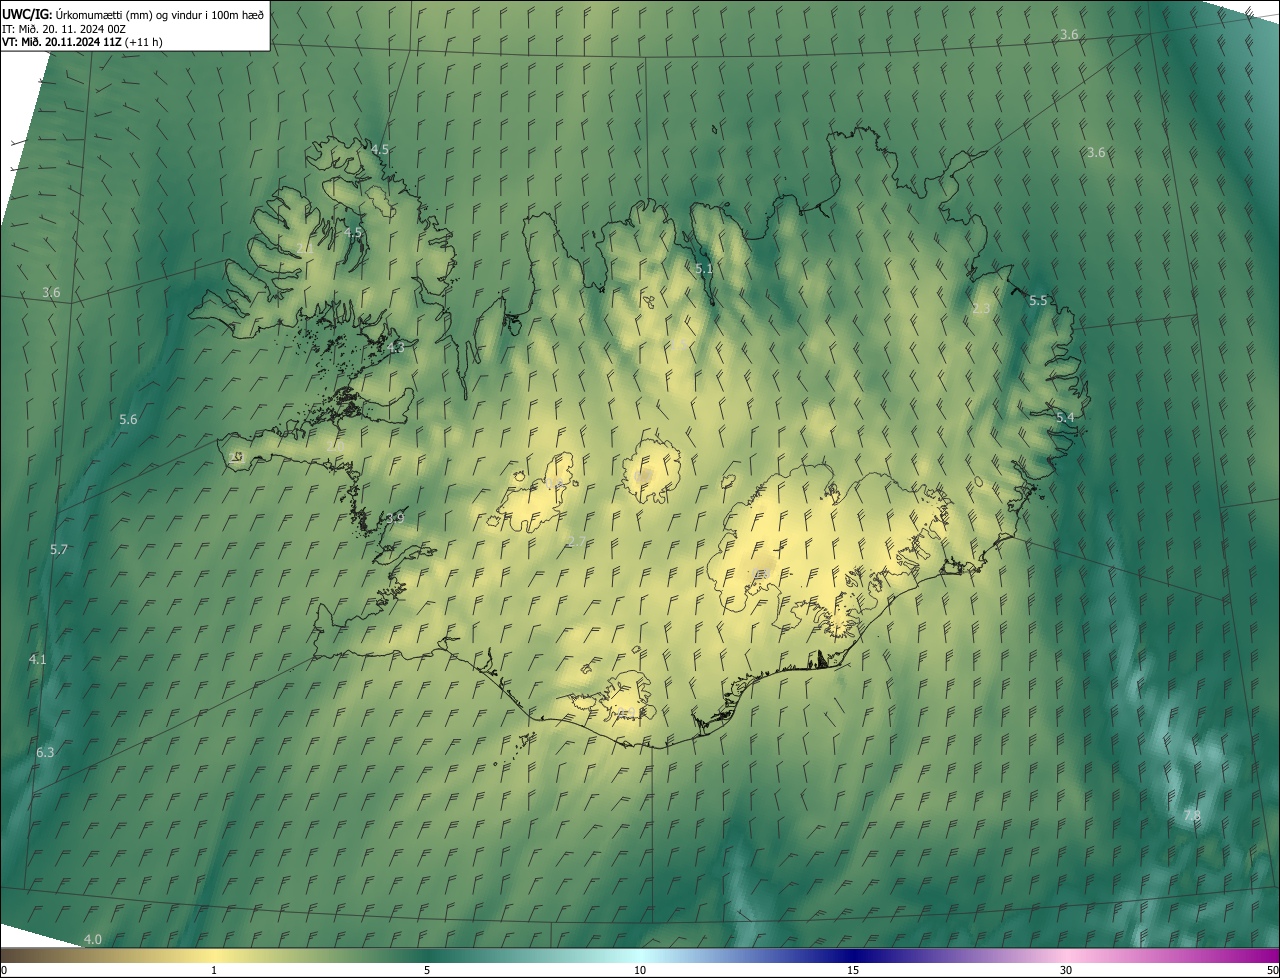Click the 15 tick on the color scale

coord(853,971)
